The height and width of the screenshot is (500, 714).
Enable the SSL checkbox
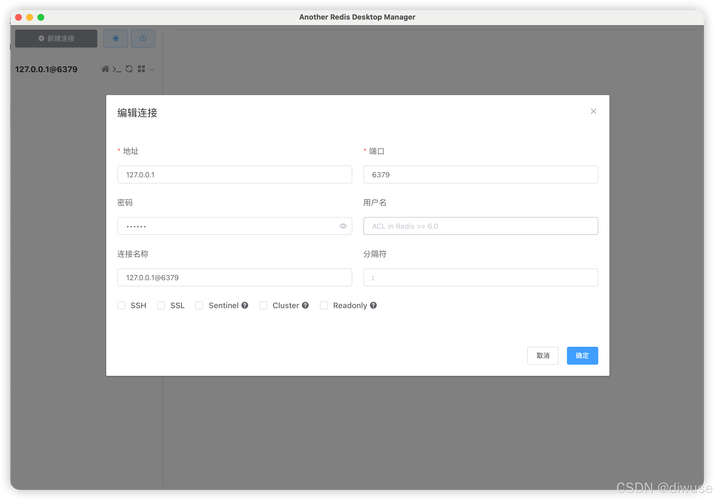pos(161,306)
